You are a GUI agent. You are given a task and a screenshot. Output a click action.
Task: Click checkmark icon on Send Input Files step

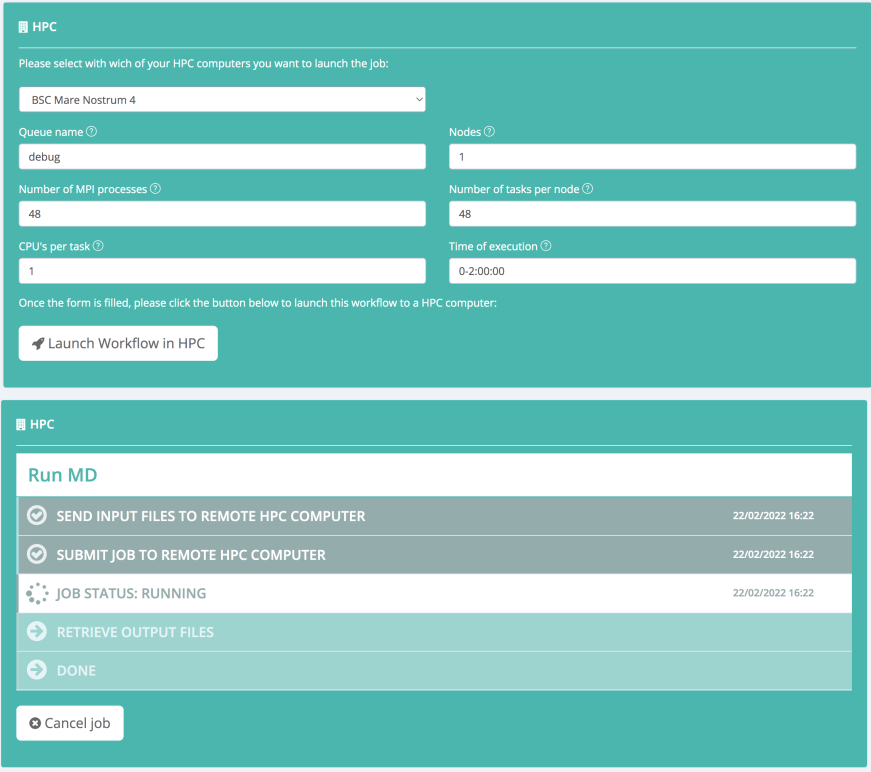[x=37, y=516]
